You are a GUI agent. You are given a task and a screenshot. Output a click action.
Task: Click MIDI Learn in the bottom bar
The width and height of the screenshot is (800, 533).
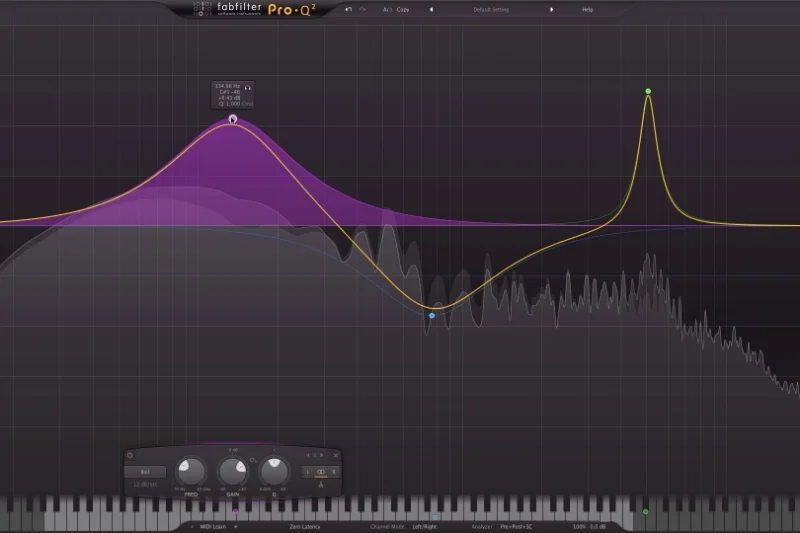pos(213,526)
